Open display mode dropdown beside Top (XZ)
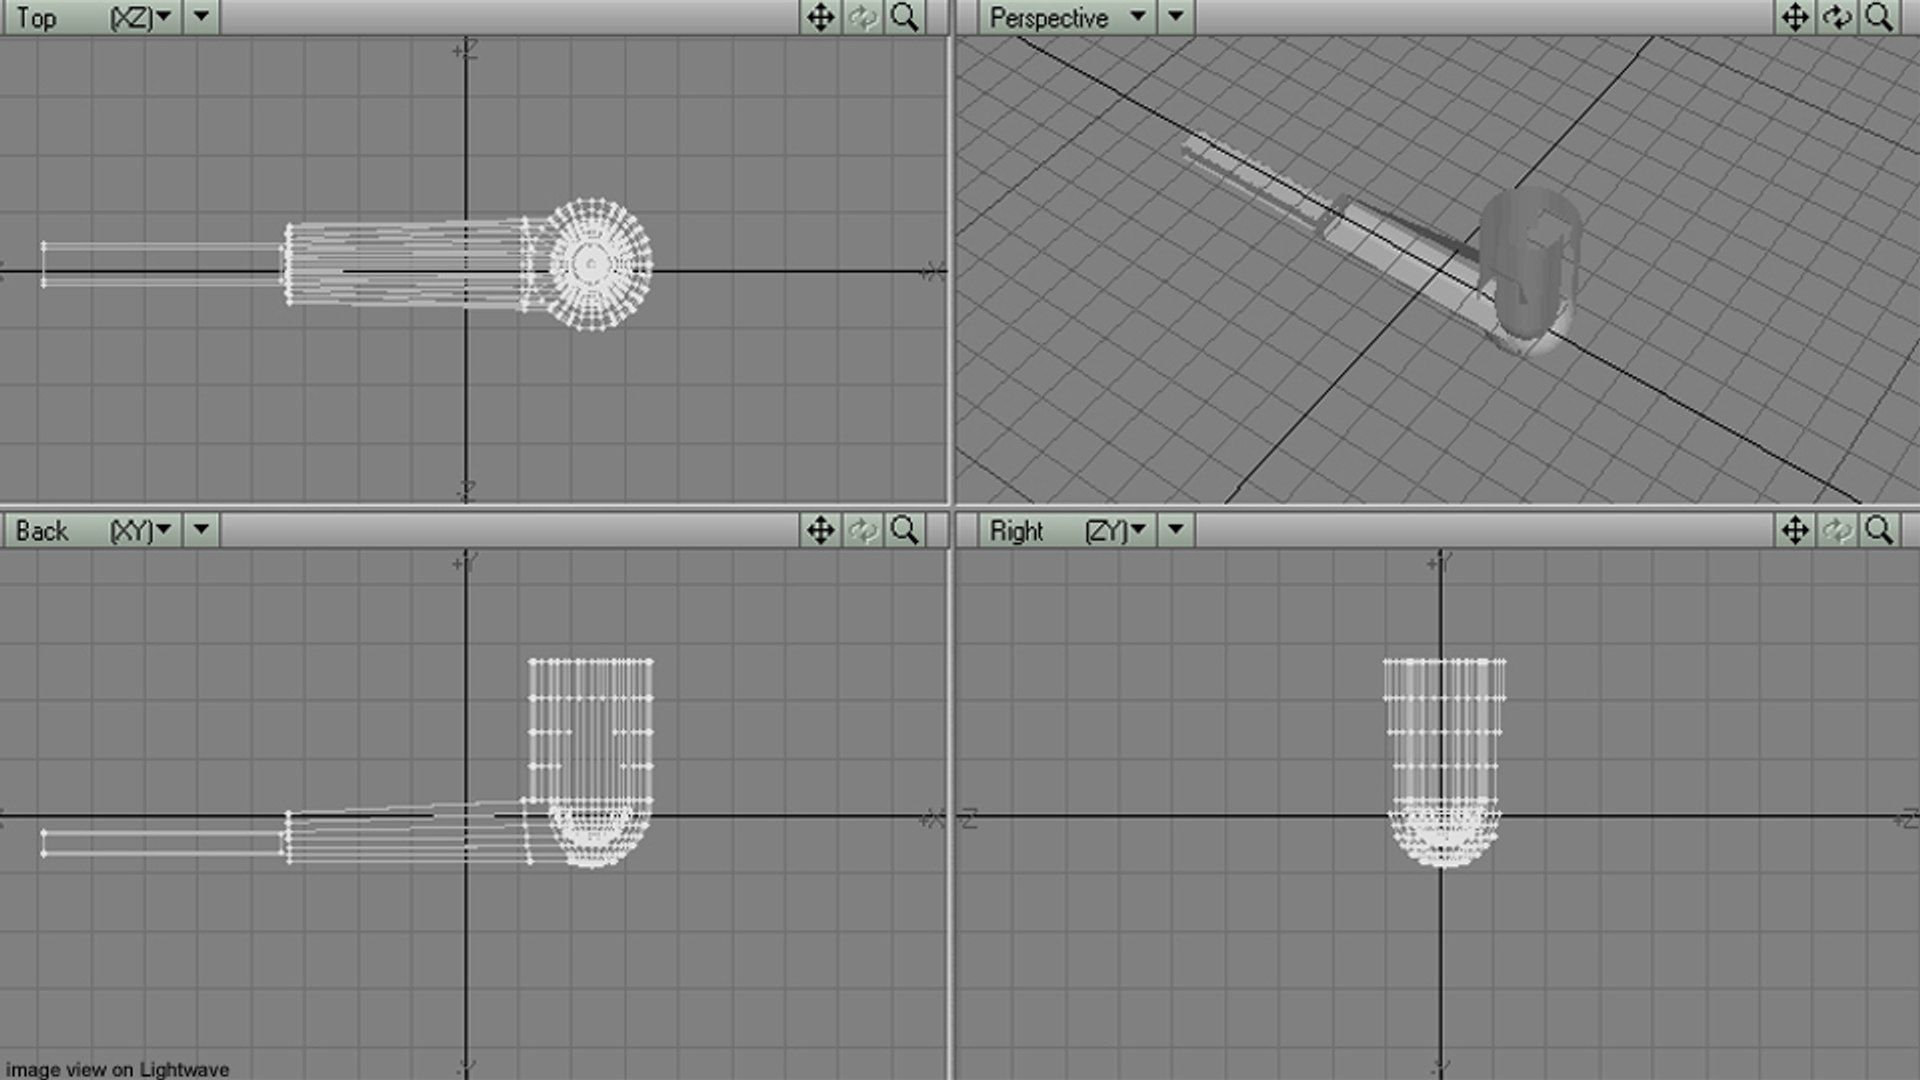The image size is (1920, 1080). (x=201, y=17)
